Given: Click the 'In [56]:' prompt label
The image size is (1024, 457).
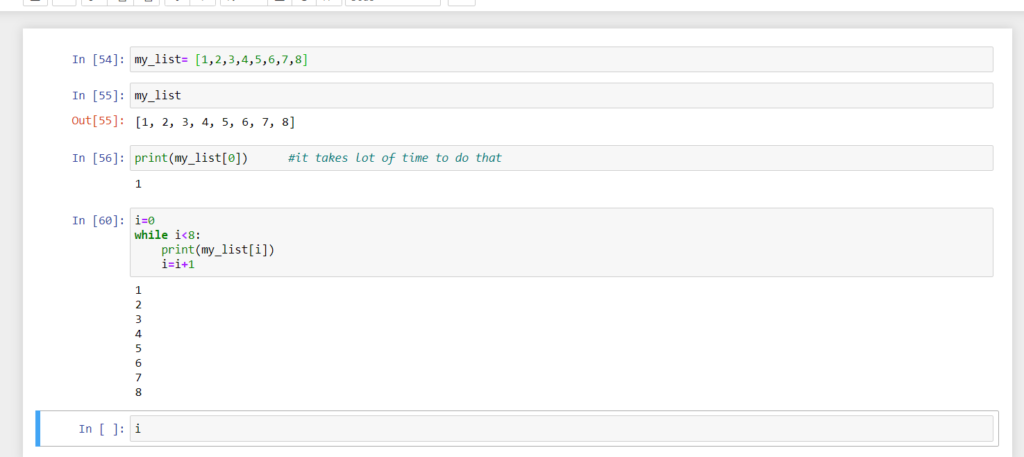Looking at the screenshot, I should pos(98,158).
